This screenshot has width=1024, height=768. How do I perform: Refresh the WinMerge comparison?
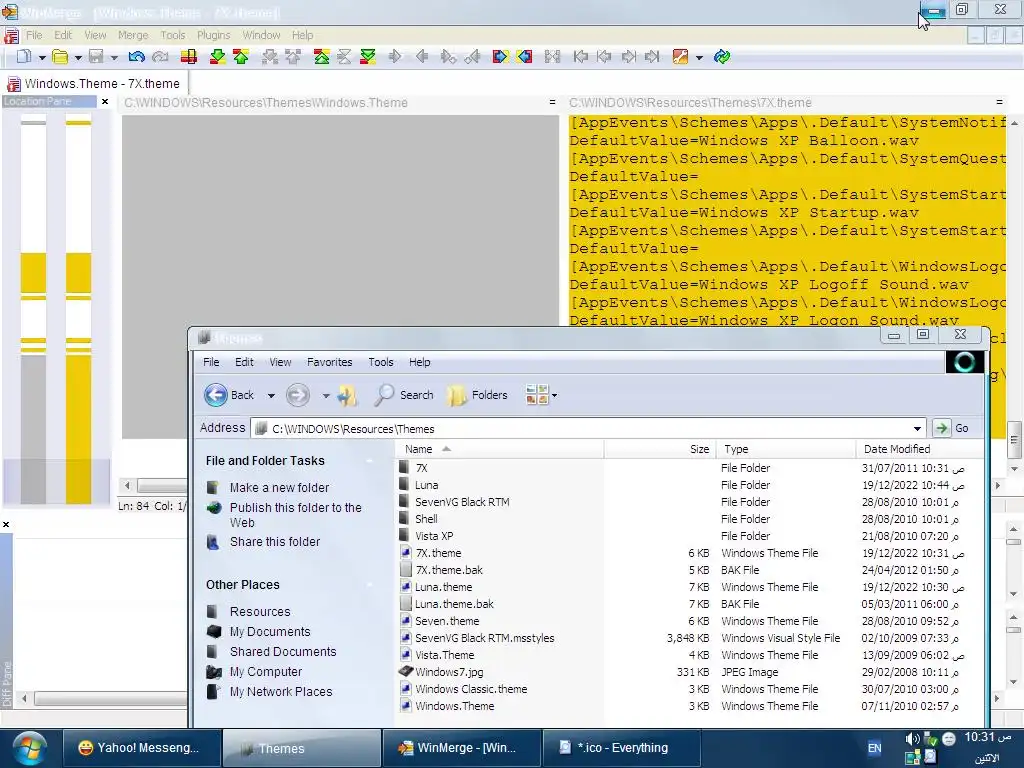pyautogui.click(x=722, y=57)
